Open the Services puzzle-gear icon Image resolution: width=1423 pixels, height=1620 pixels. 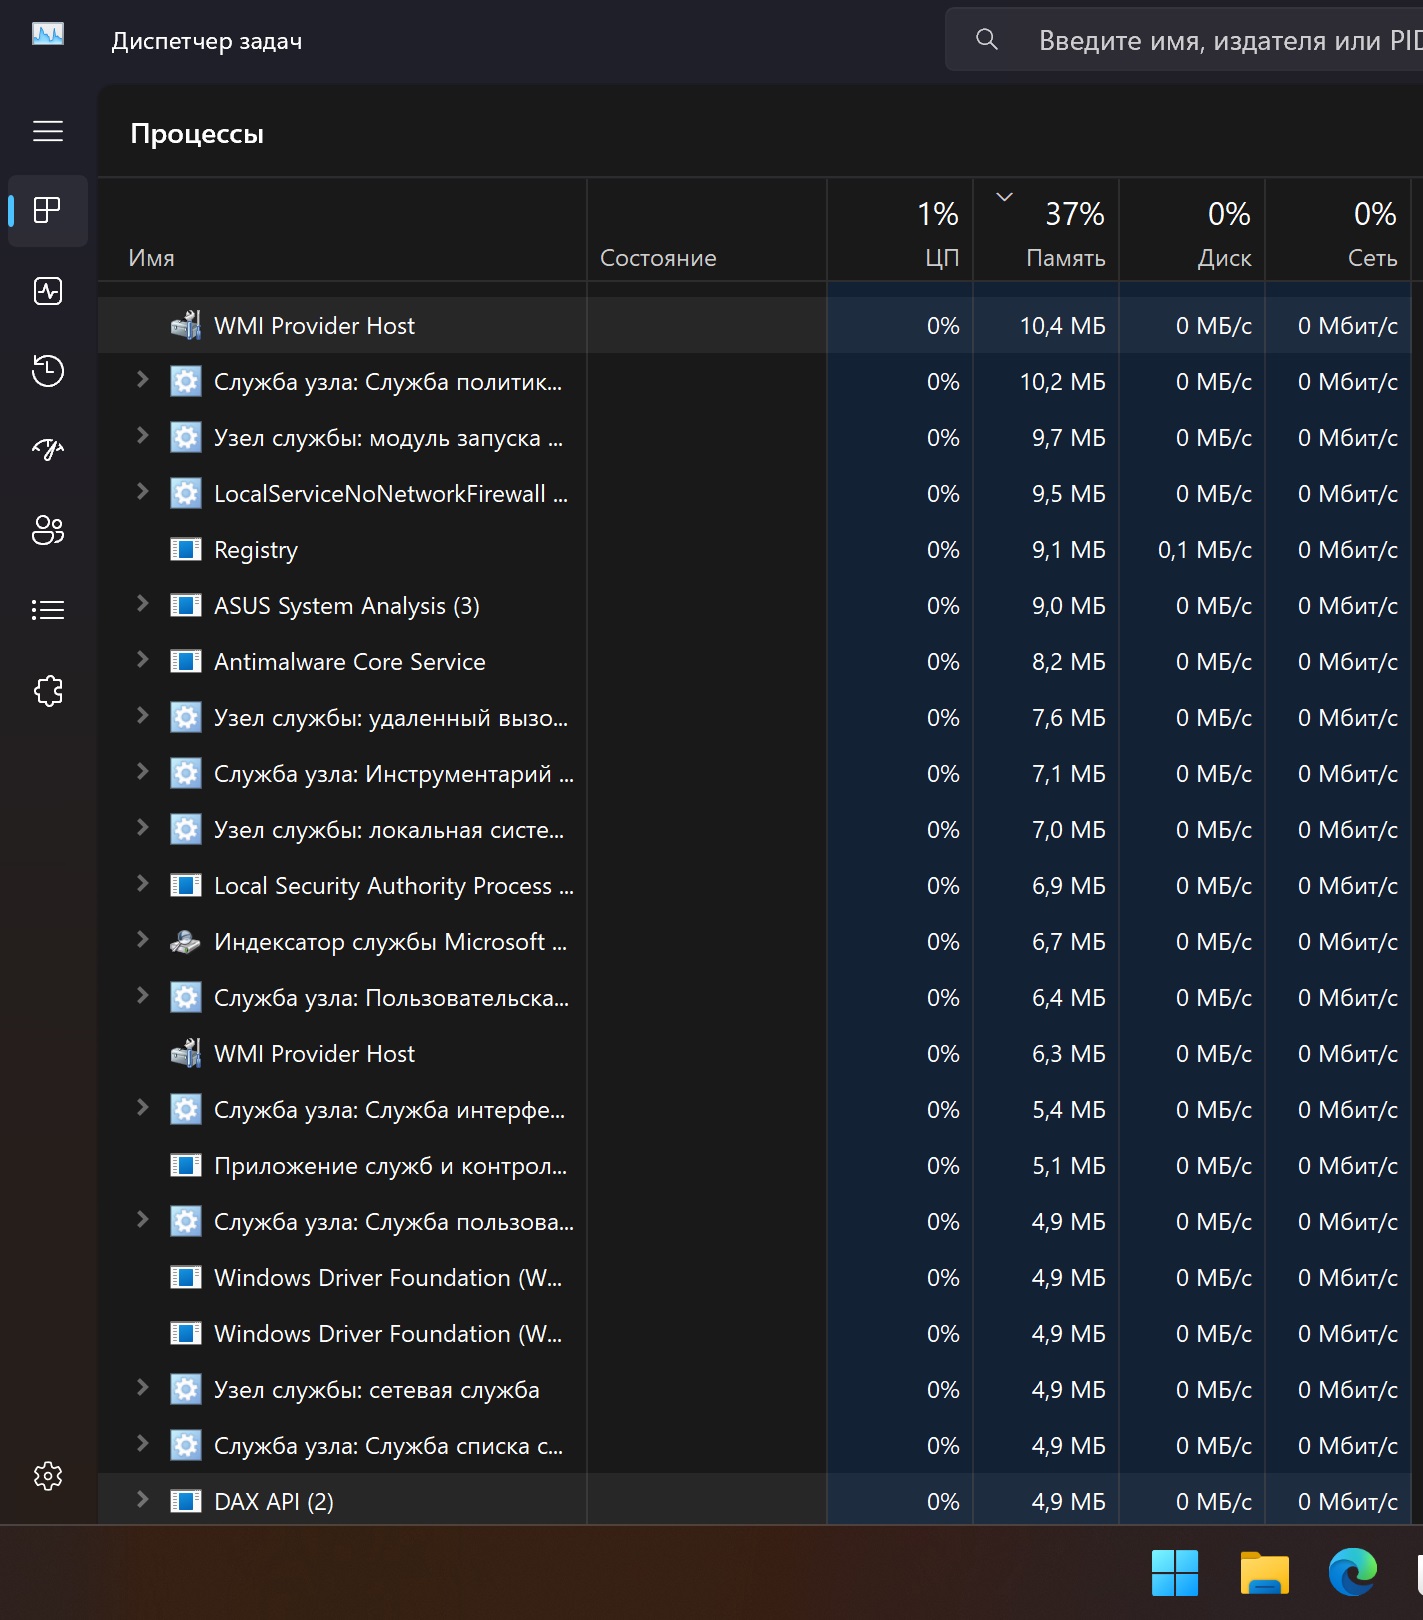(48, 690)
